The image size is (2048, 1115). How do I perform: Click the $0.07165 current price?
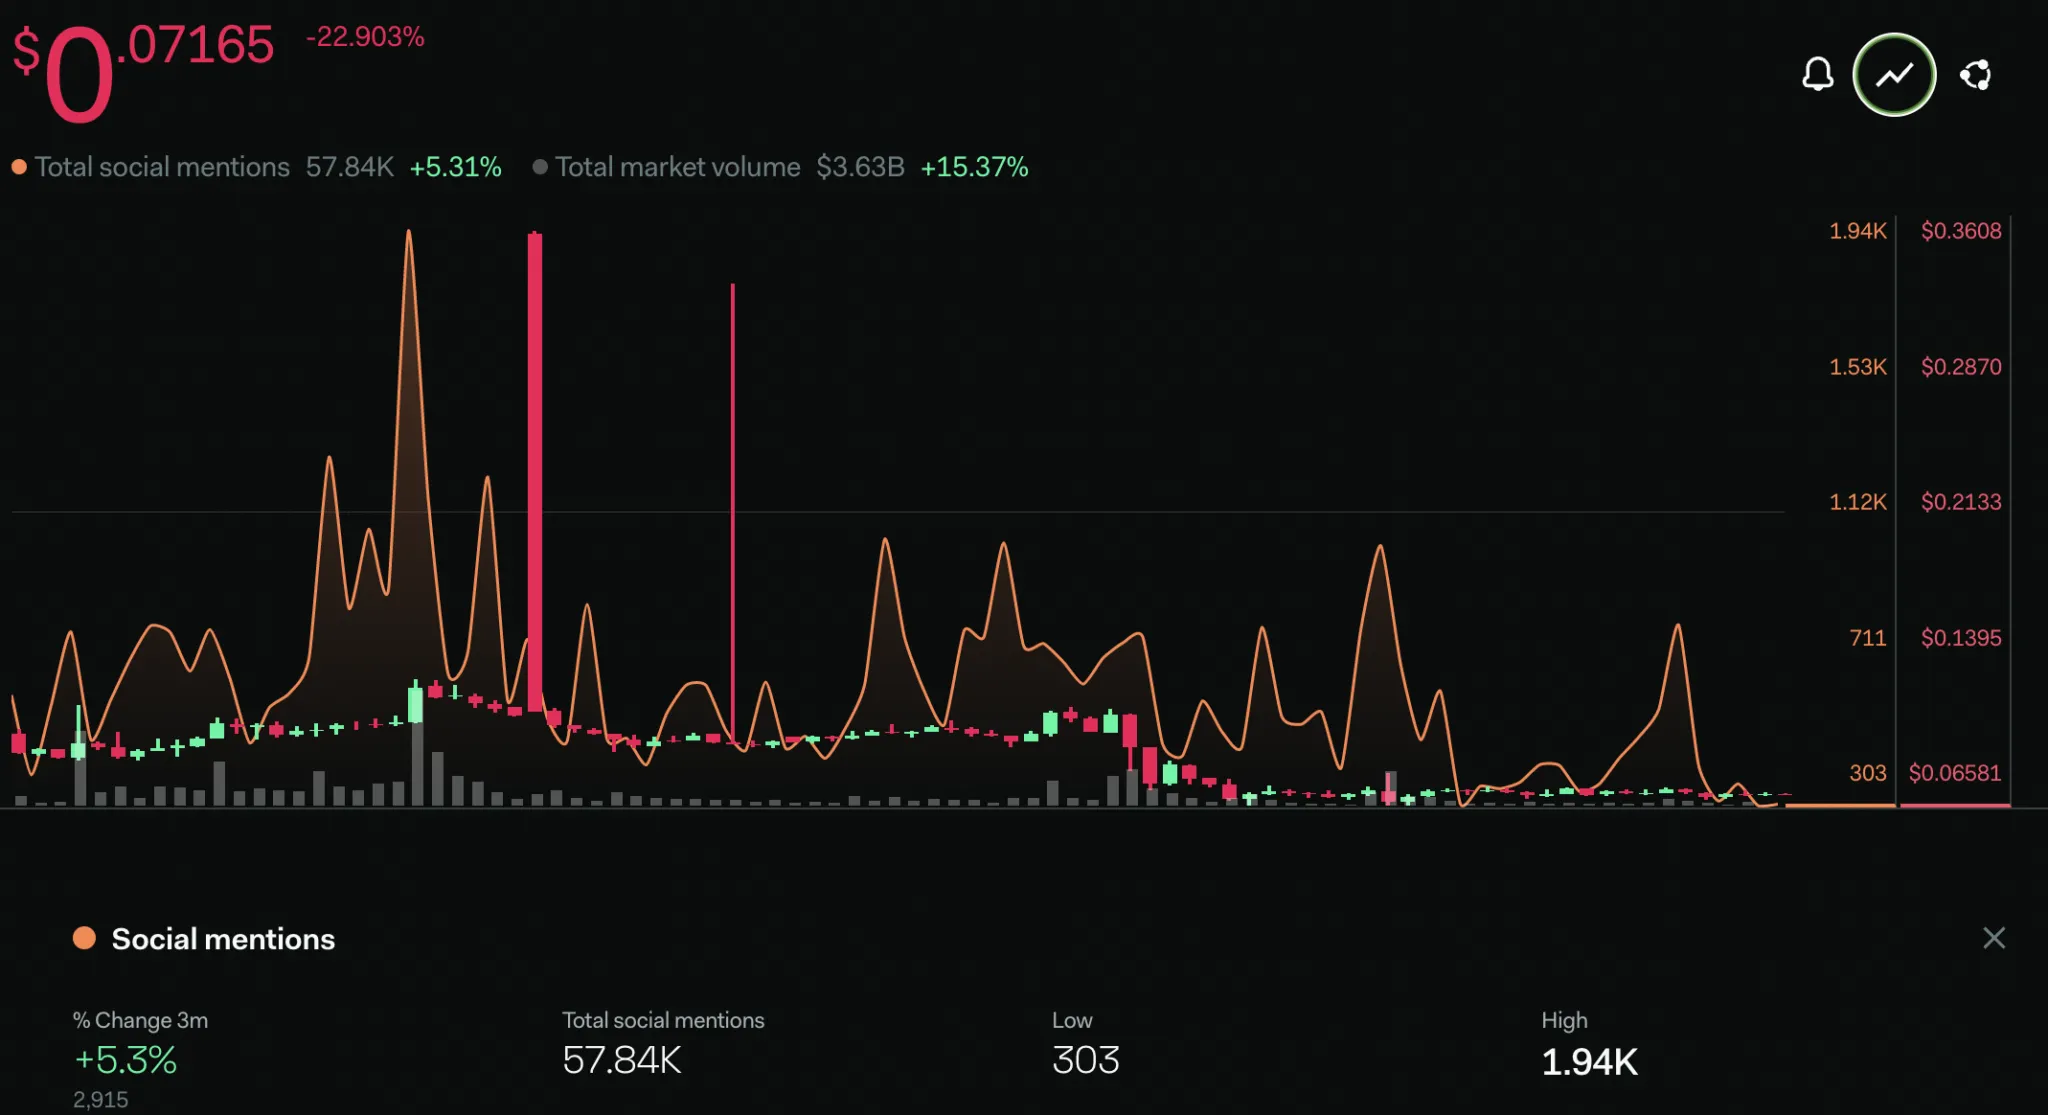click(x=143, y=70)
